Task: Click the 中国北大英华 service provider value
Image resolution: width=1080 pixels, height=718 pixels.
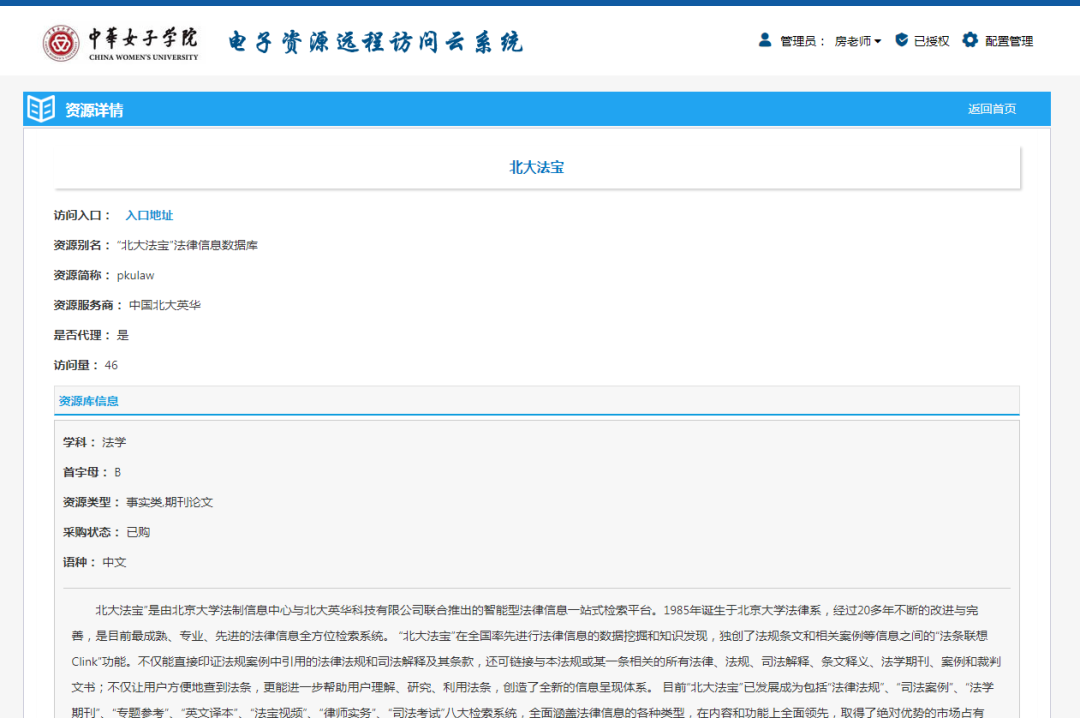Action: click(165, 305)
